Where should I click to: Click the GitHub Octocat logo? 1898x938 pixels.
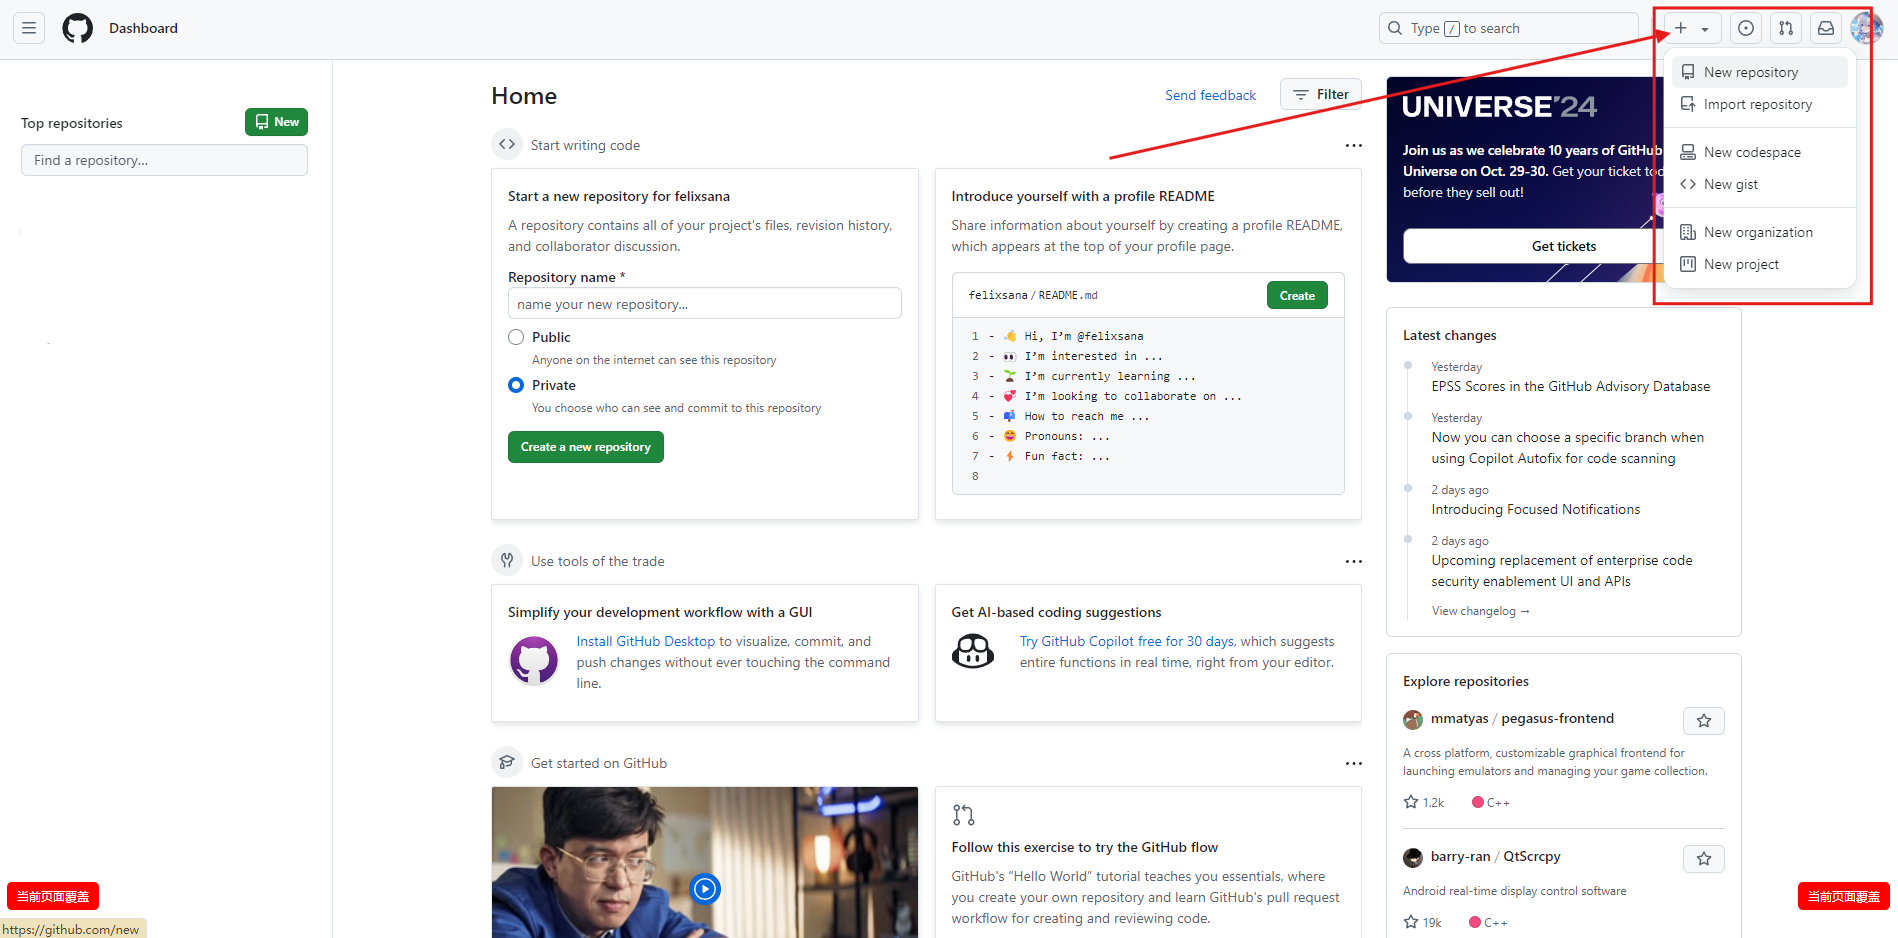pos(77,28)
